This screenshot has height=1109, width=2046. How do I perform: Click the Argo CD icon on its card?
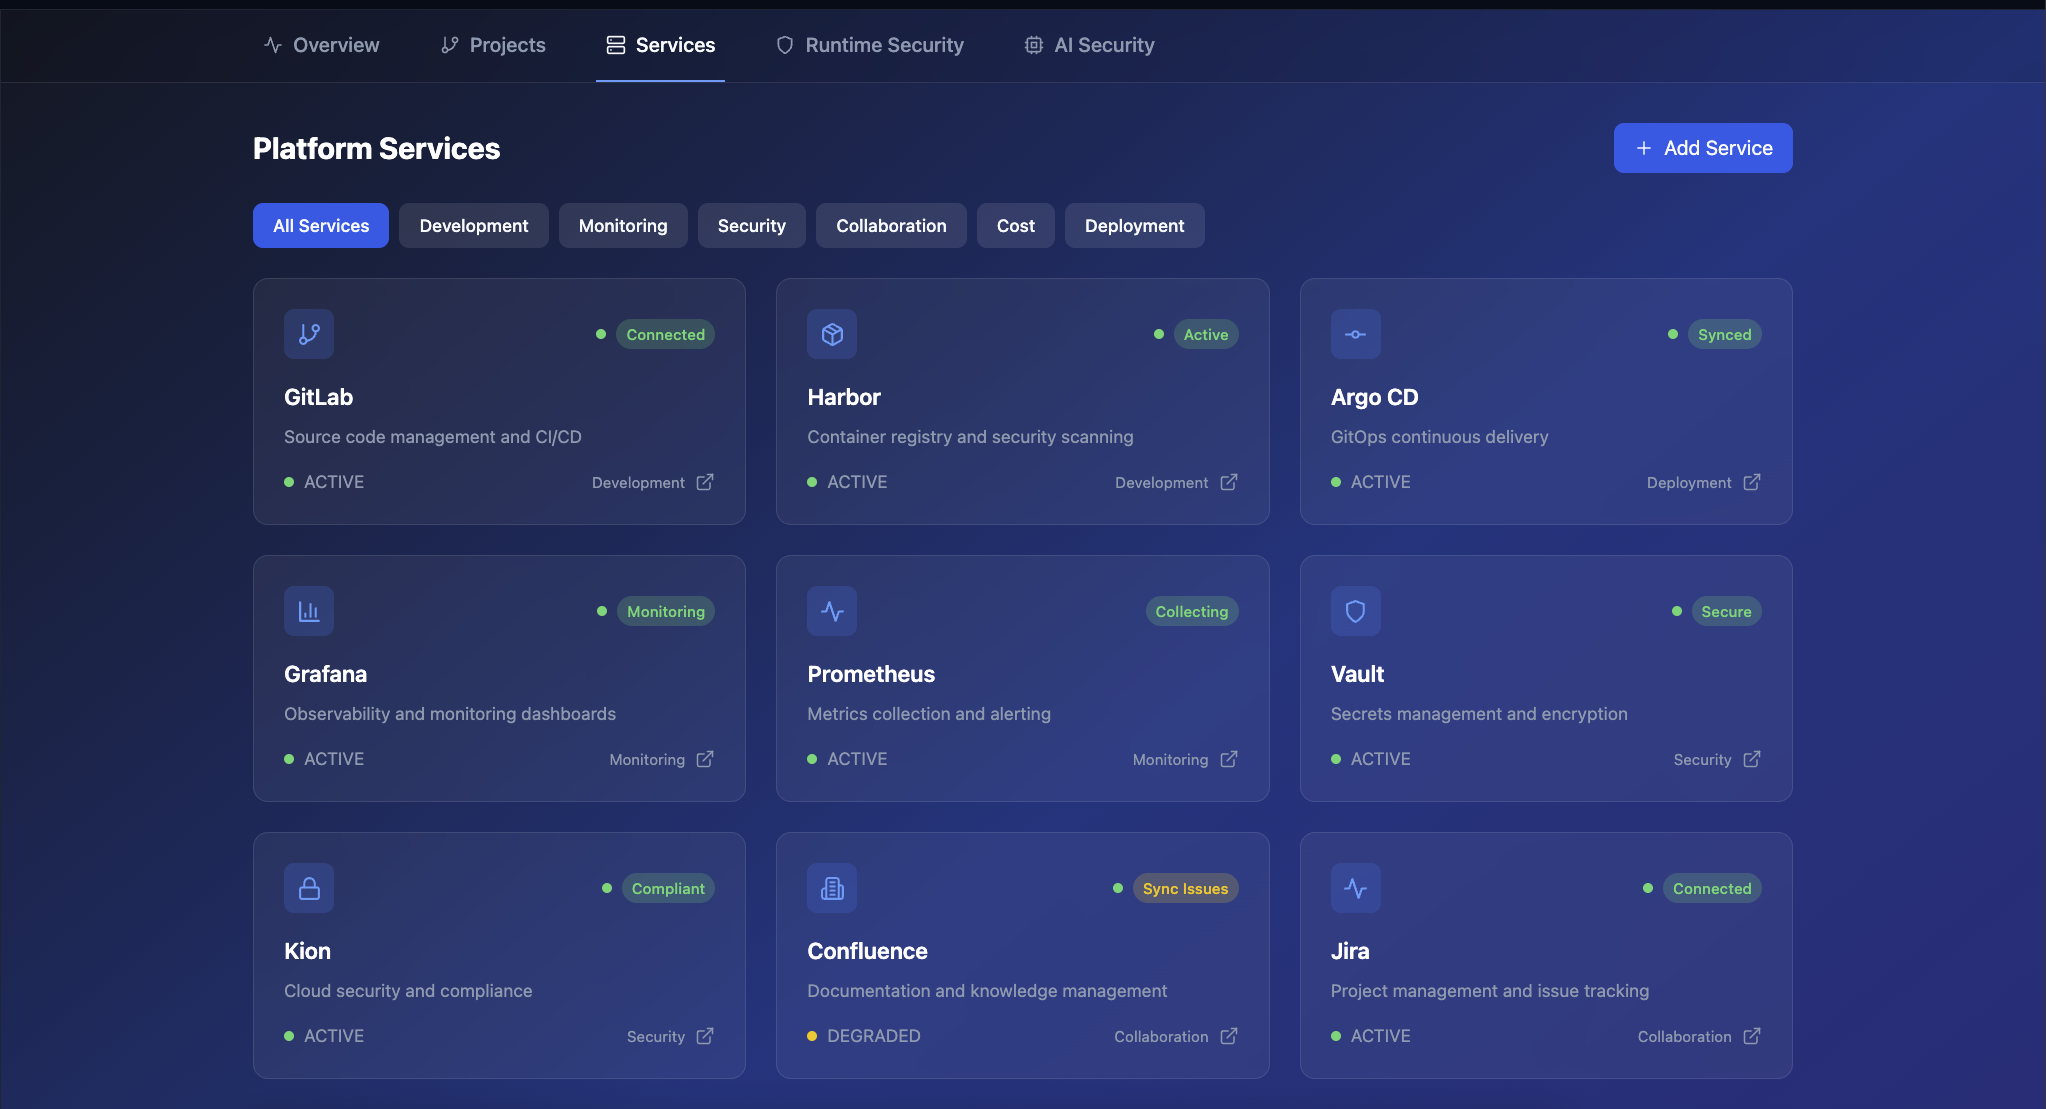pos(1356,334)
